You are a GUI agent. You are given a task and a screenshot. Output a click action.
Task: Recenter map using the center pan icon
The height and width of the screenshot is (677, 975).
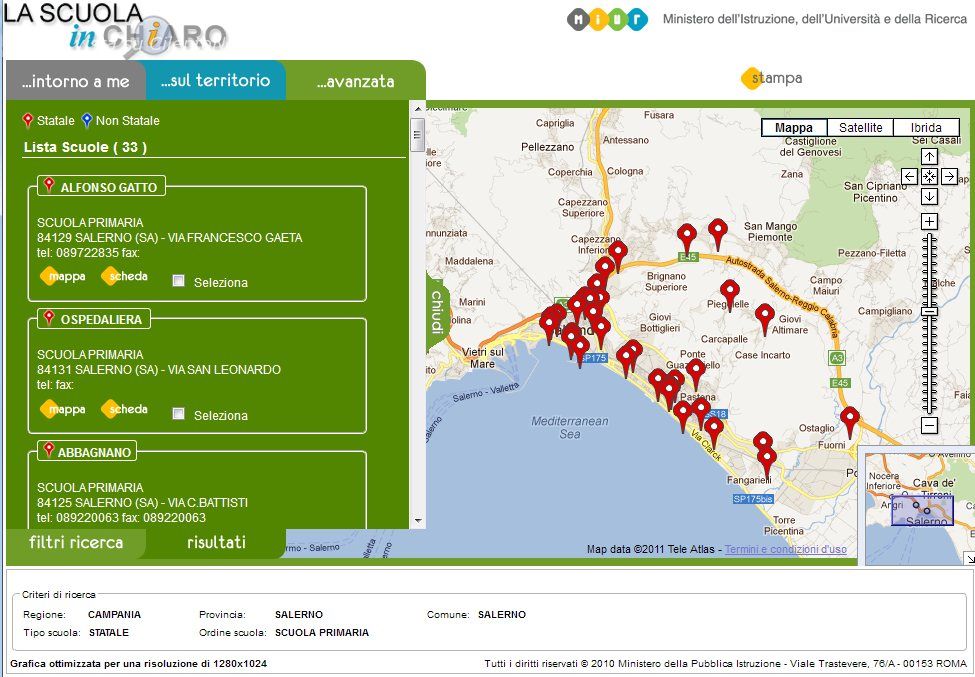[x=929, y=176]
